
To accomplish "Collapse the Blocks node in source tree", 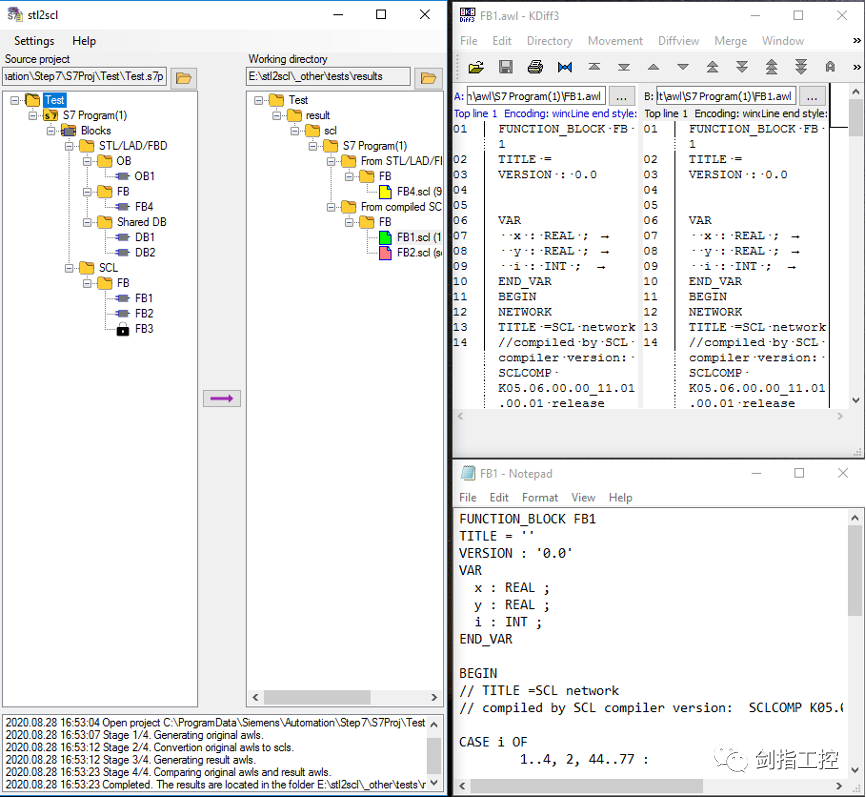I will click(x=51, y=131).
